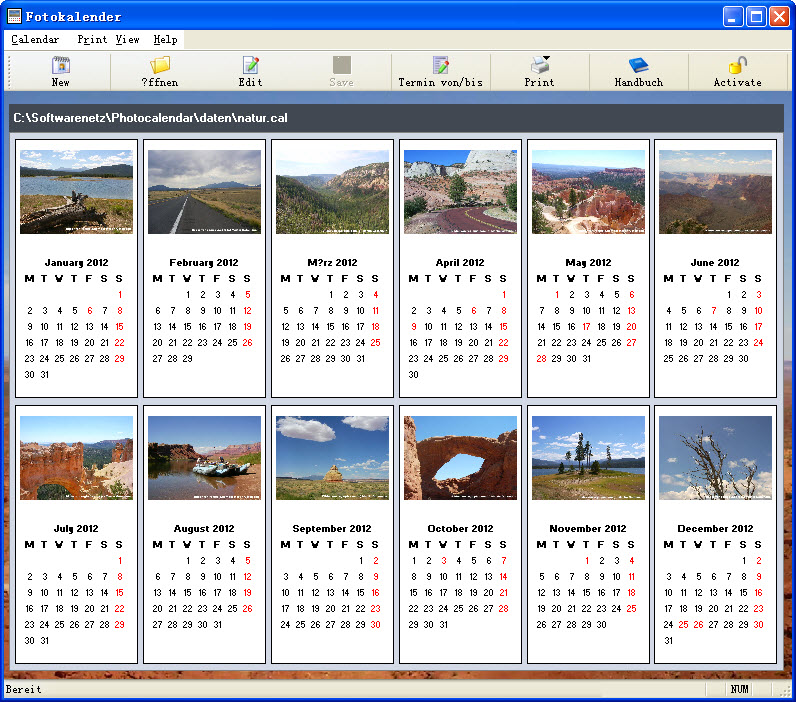The height and width of the screenshot is (702, 796).
Task: Open the Calendar menu
Action: [35, 40]
